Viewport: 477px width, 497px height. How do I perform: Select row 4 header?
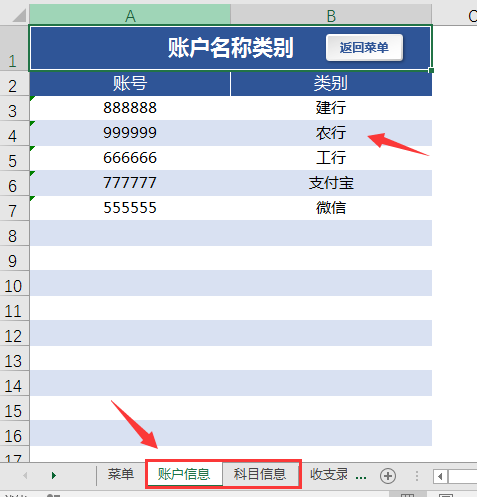tap(14, 134)
